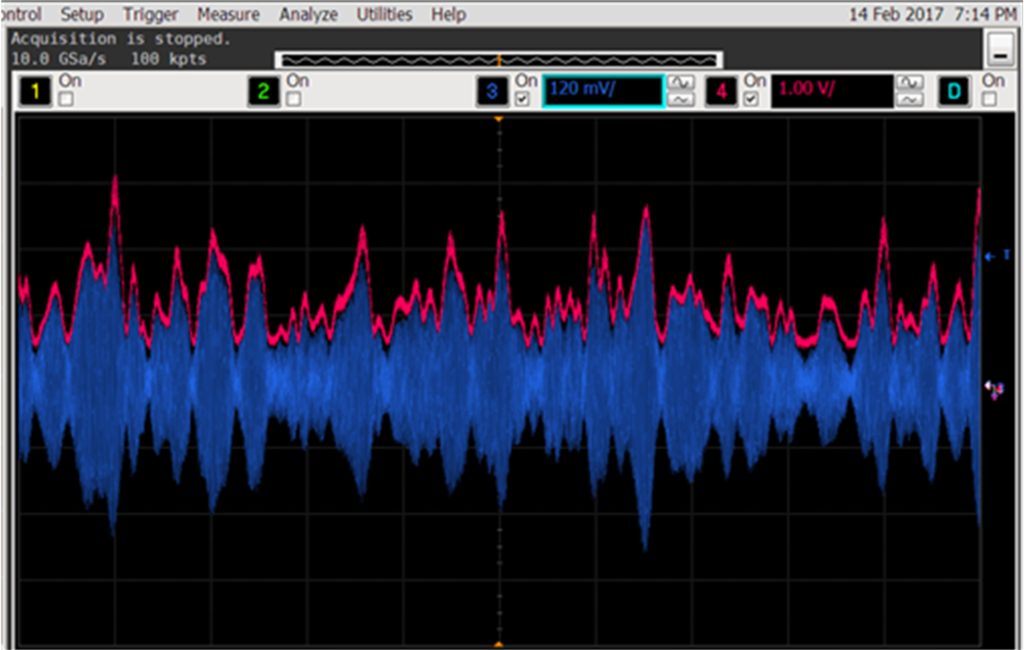Open the Help menu
This screenshot has height=650, width=1024.
point(448,14)
